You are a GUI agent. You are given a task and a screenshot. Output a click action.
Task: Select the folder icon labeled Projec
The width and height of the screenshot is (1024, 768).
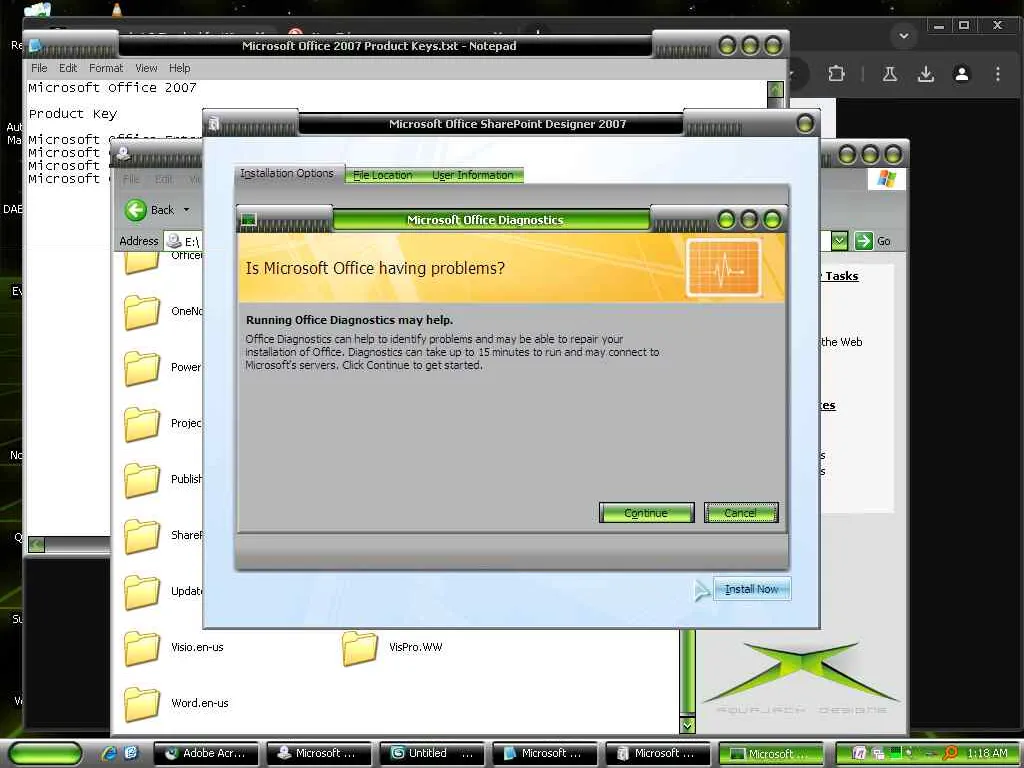[142, 424]
